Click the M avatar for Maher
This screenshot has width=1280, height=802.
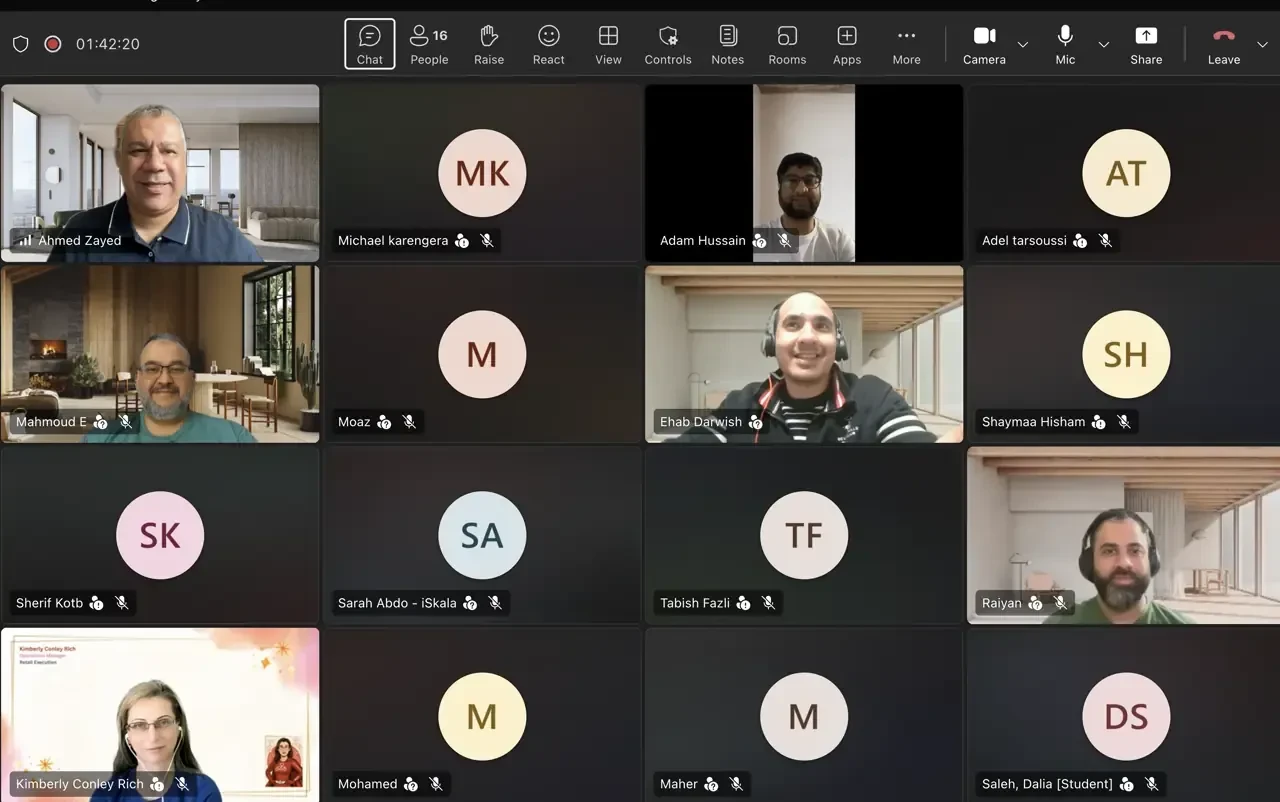click(x=804, y=716)
